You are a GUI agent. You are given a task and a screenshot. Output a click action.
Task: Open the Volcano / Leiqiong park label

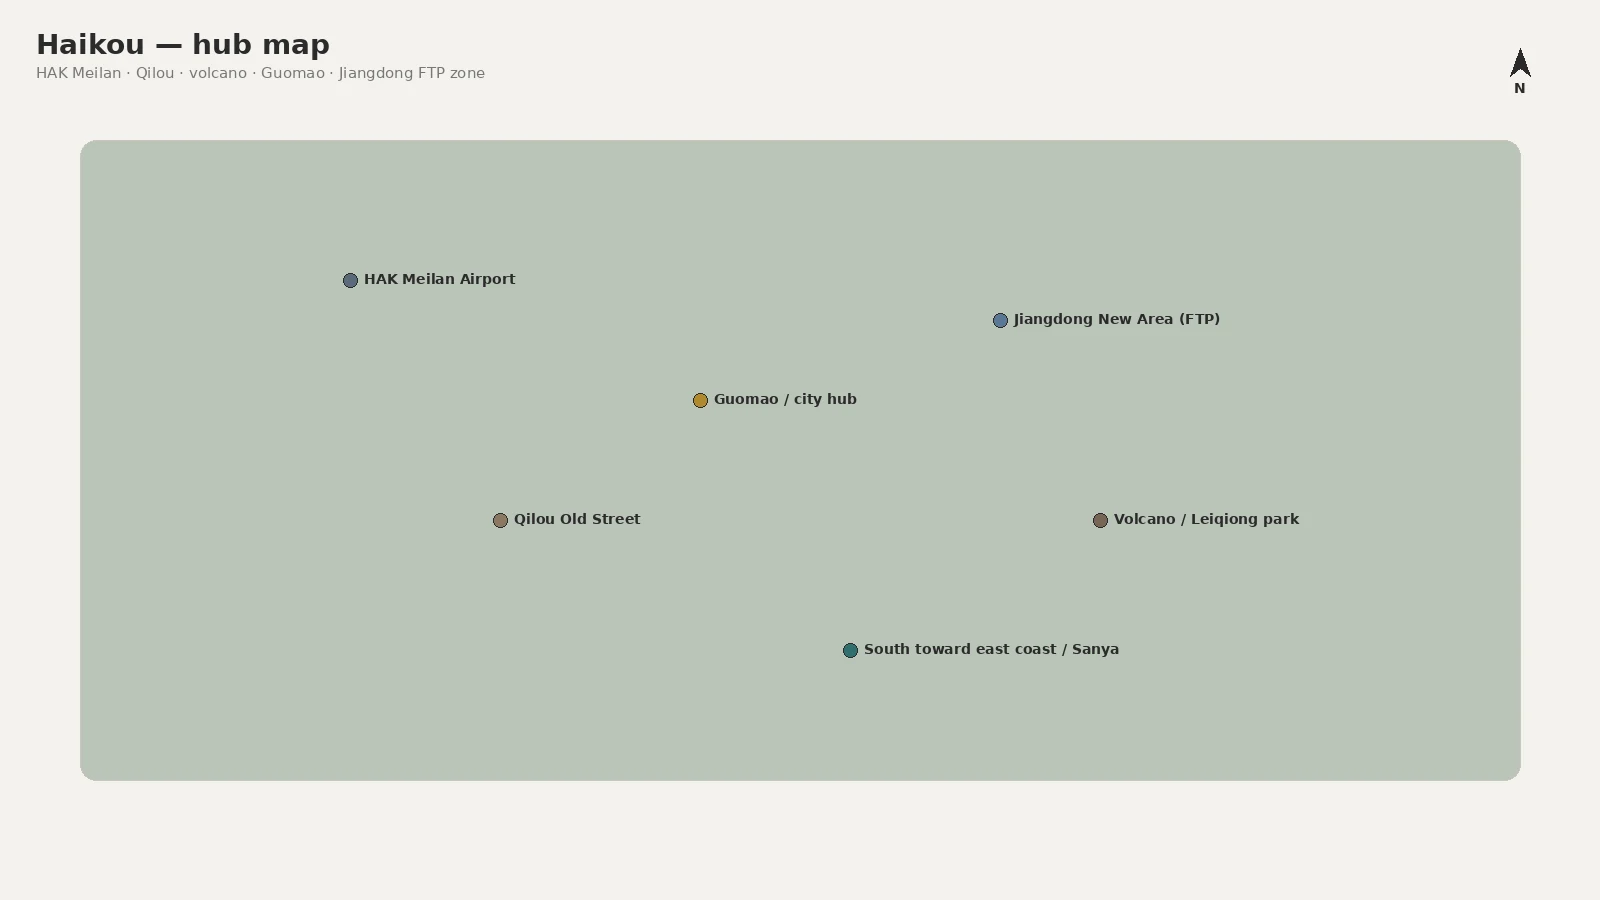tap(1206, 519)
